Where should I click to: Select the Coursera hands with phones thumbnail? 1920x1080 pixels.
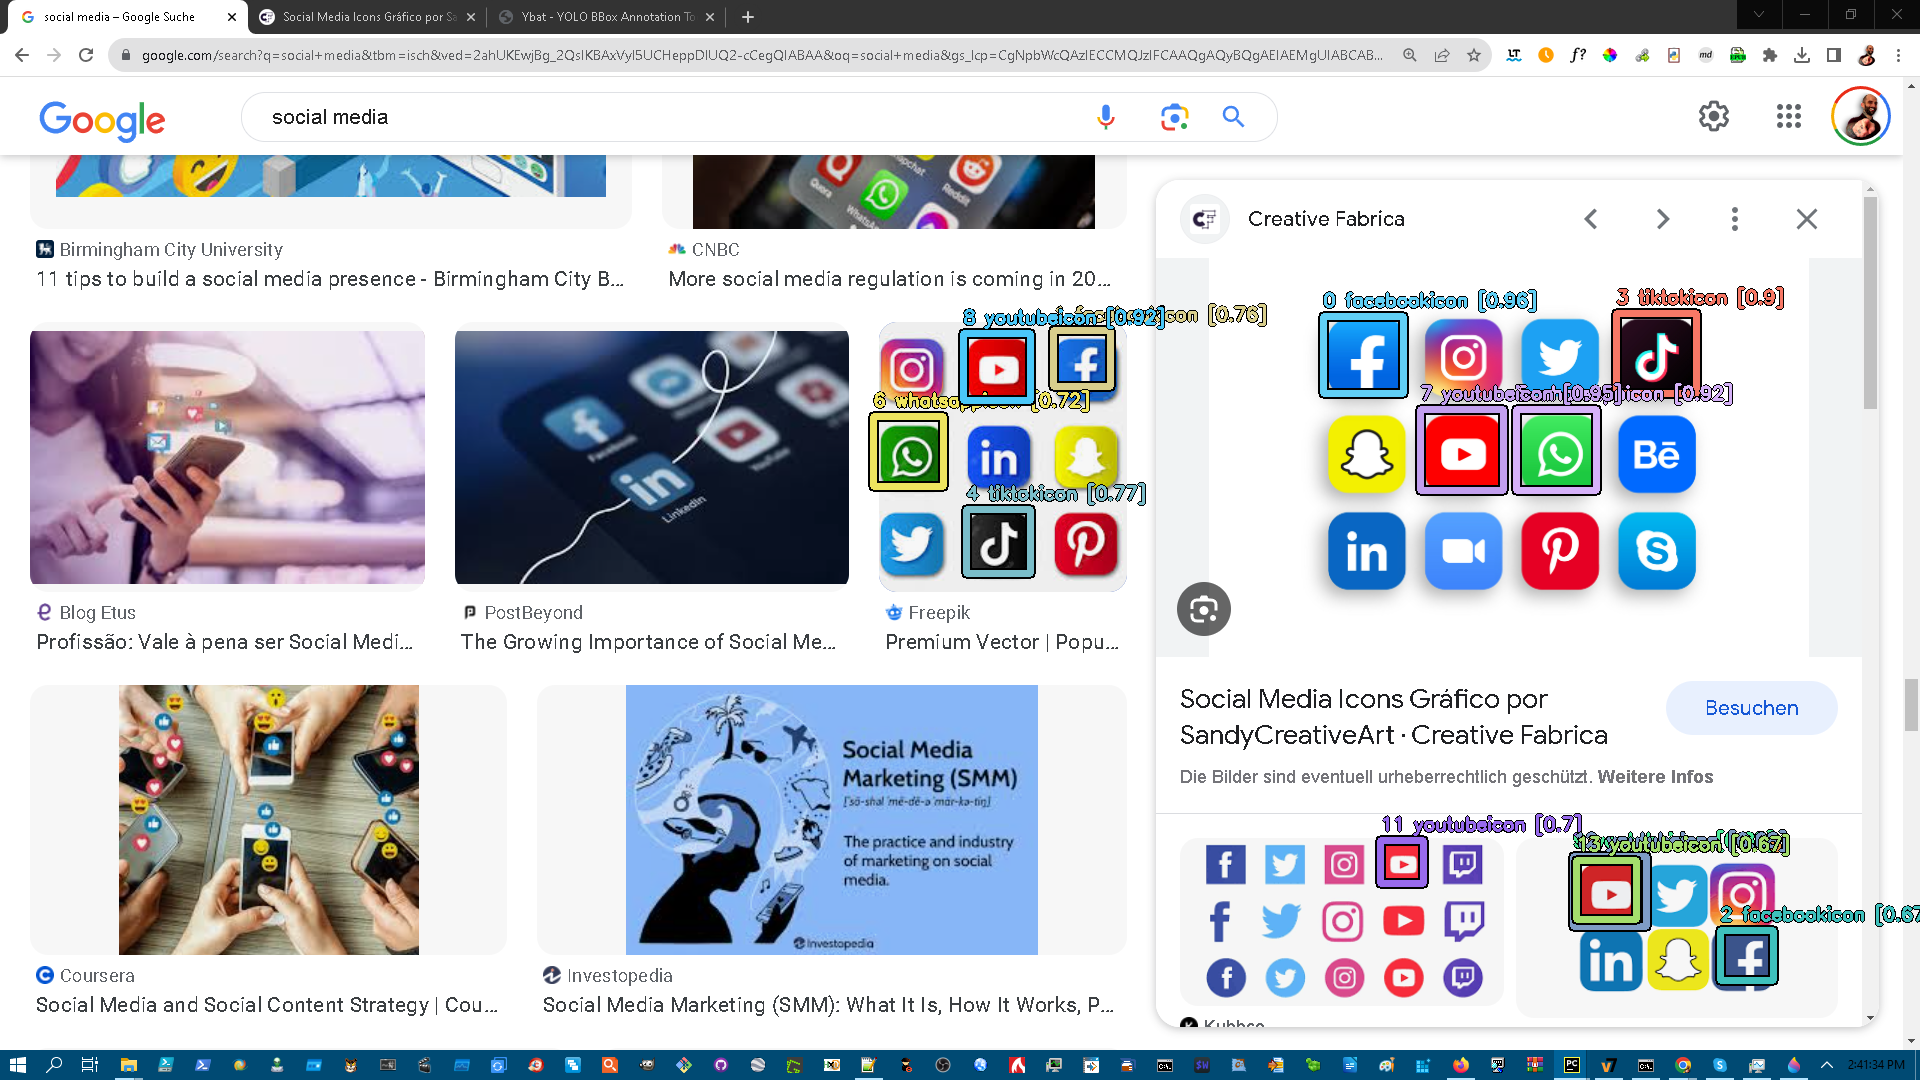[x=269, y=820]
